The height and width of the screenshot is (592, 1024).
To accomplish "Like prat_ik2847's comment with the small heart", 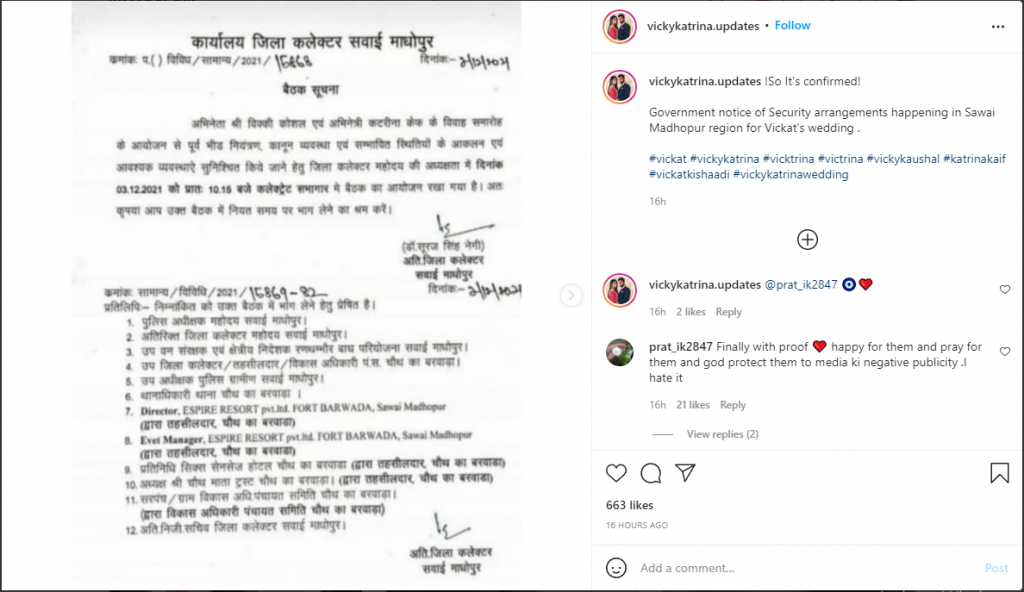I will (1004, 352).
